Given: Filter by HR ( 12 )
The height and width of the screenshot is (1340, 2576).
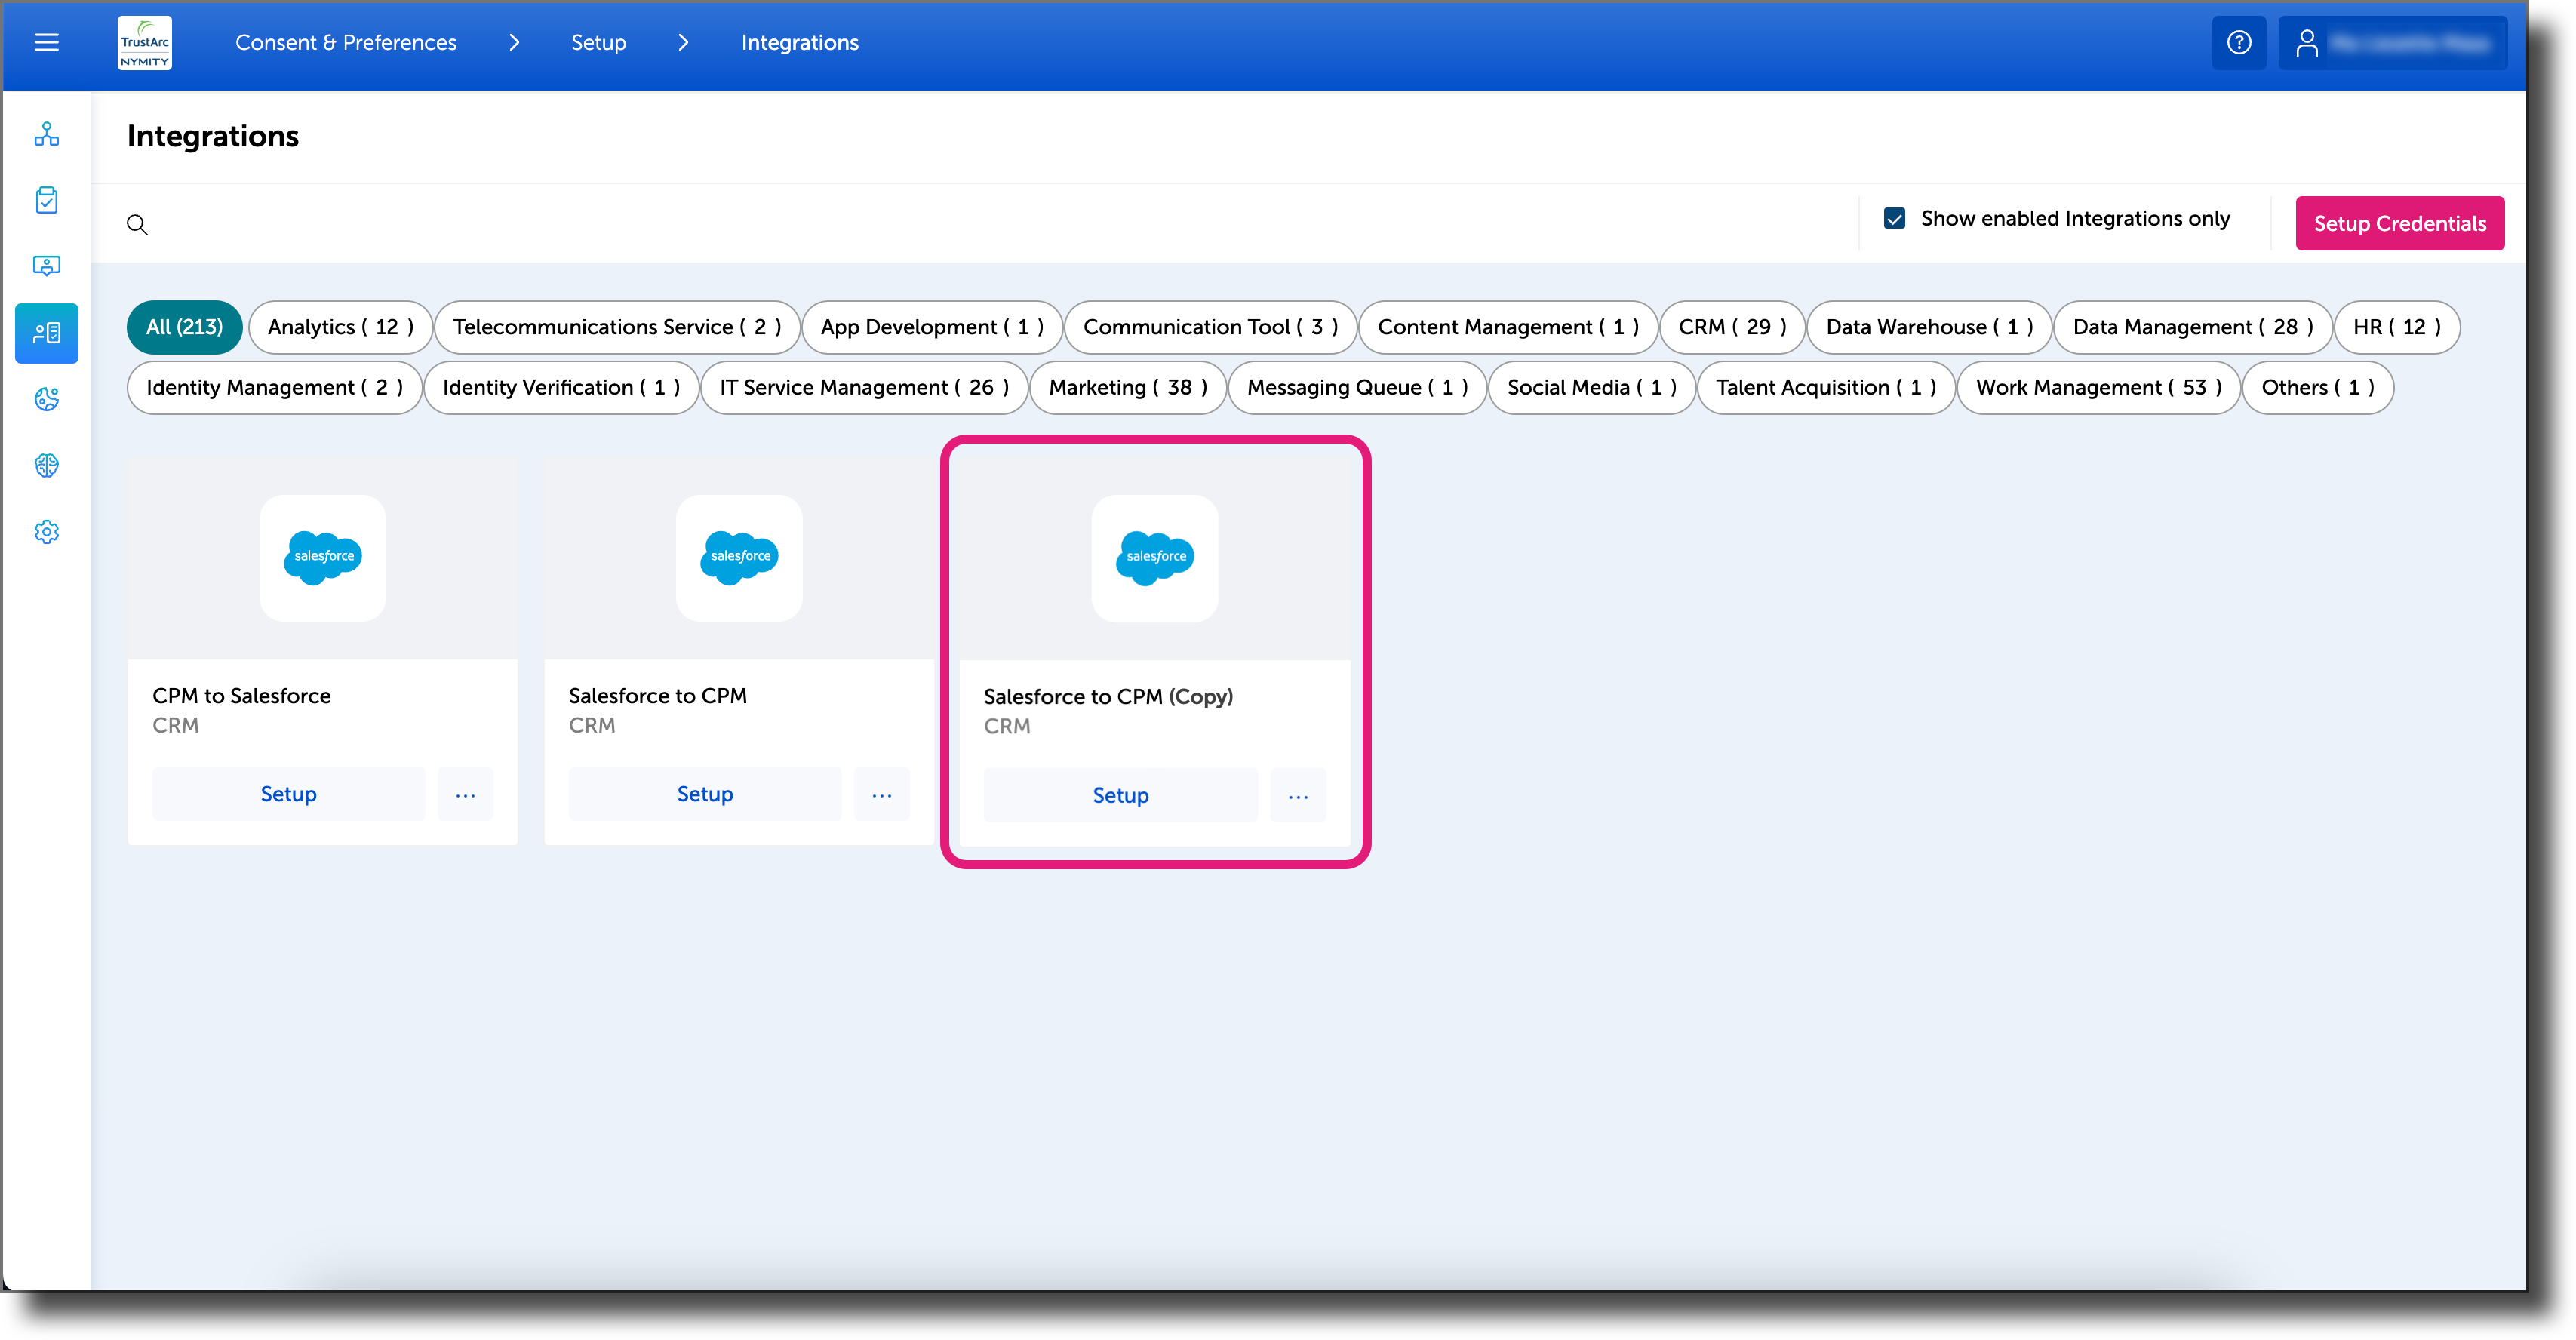Looking at the screenshot, I should 2397,327.
